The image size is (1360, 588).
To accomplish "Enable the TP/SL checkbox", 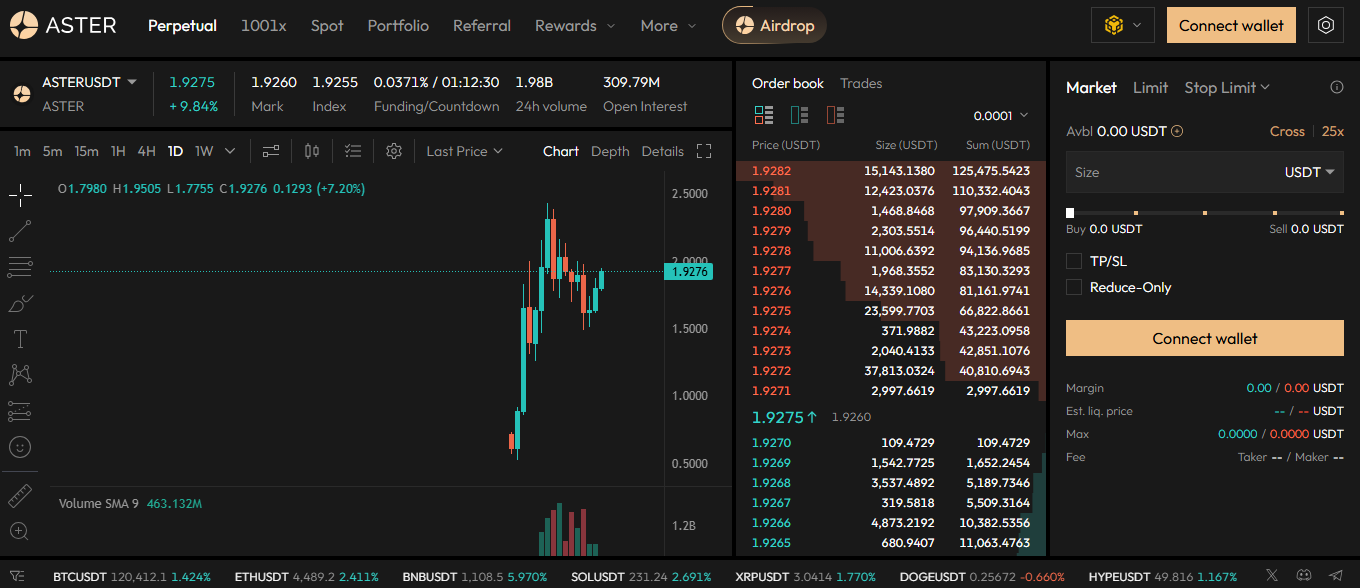I will [1074, 261].
